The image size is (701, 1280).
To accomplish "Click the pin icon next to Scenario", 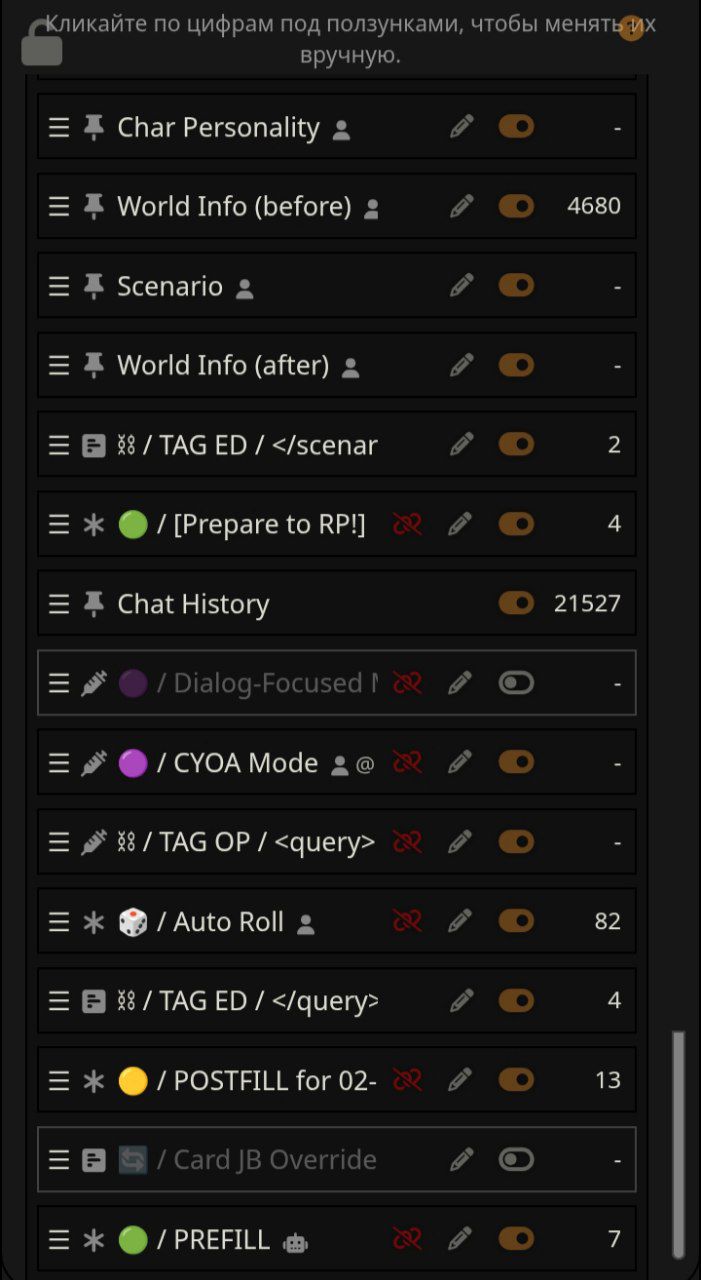I will click(x=94, y=286).
